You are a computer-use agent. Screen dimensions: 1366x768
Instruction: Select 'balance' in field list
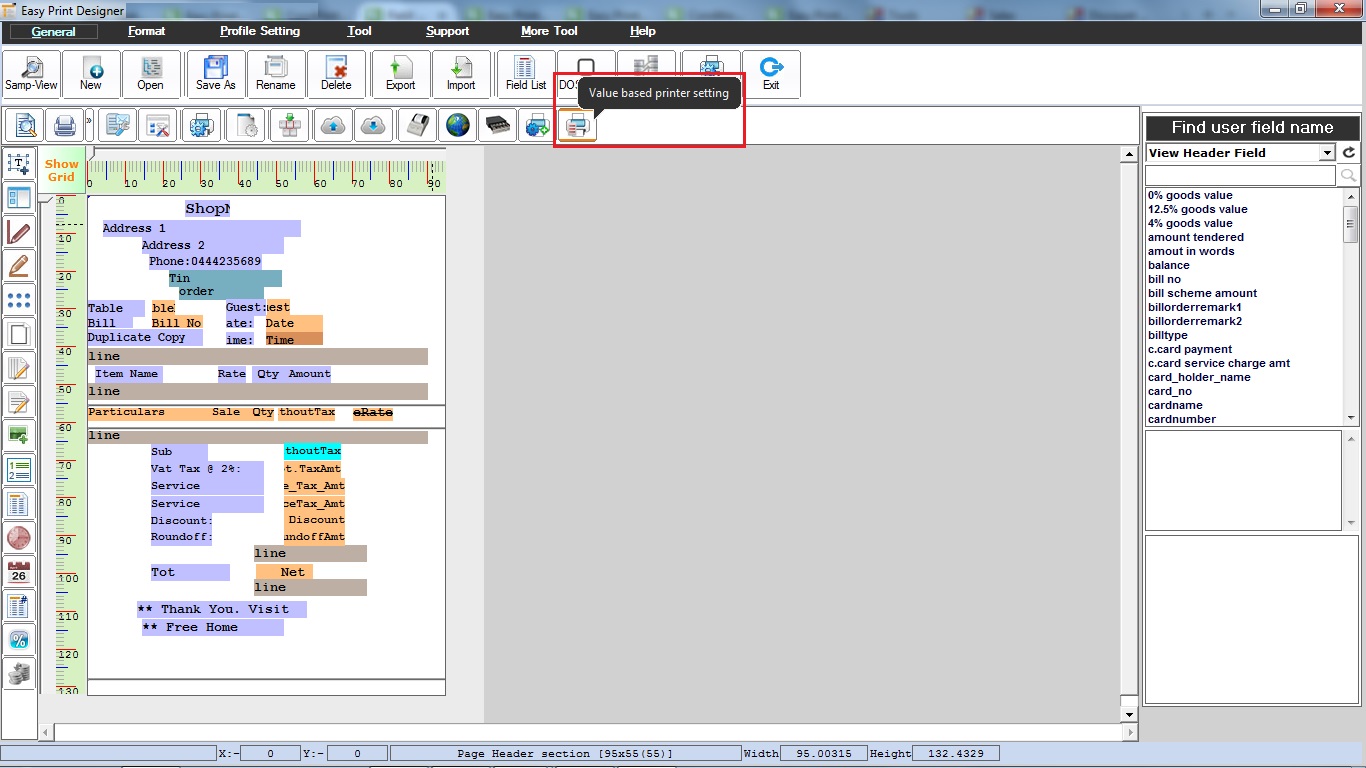[1169, 265]
